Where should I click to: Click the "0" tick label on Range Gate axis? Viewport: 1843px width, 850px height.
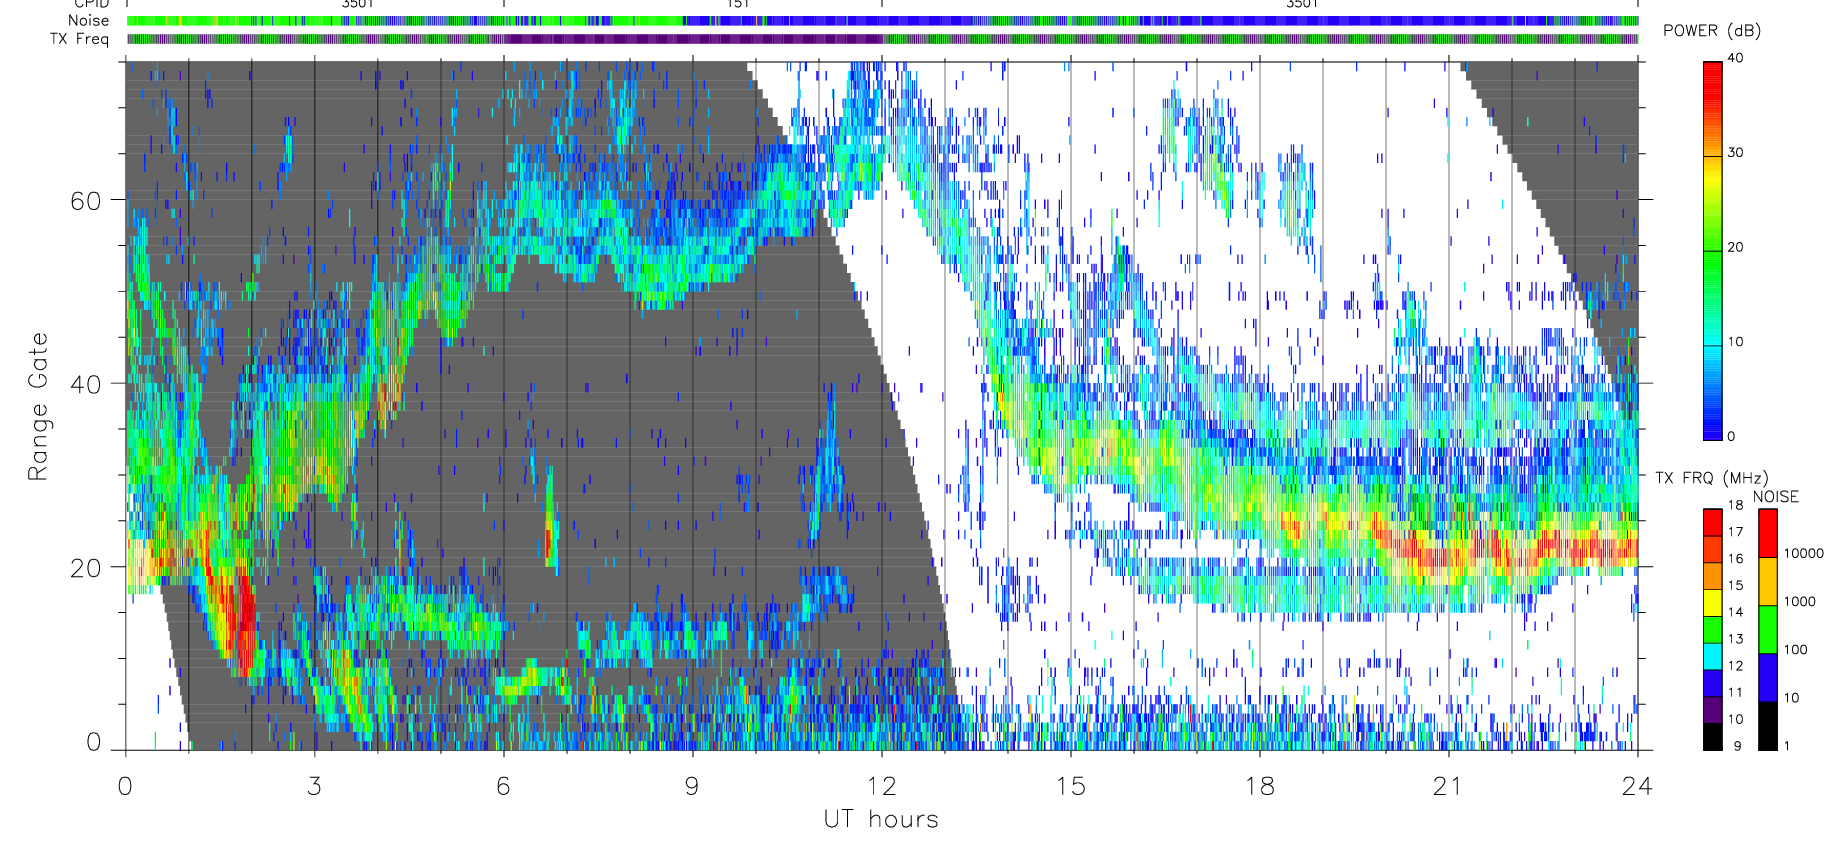point(94,742)
